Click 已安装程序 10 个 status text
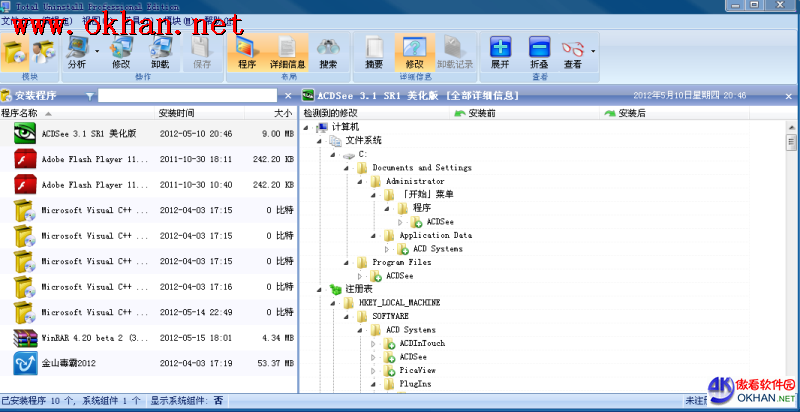Viewport: 800px width, 412px height. pyautogui.click(x=37, y=401)
